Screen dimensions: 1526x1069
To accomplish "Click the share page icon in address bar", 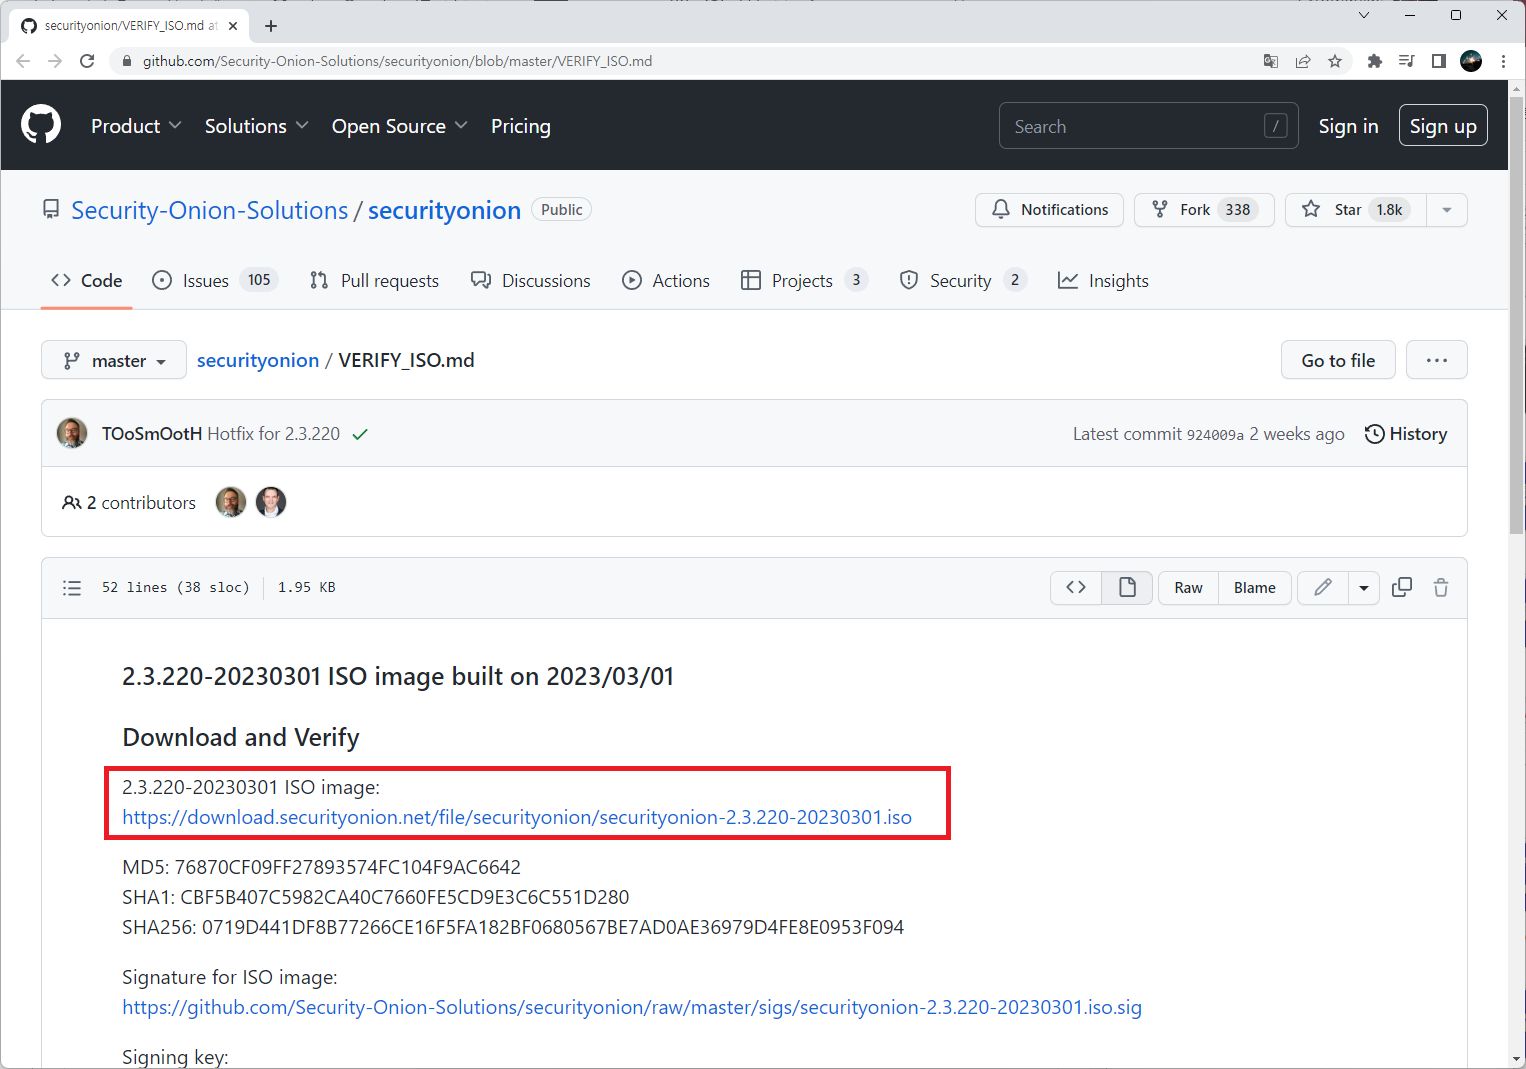I will point(1303,61).
